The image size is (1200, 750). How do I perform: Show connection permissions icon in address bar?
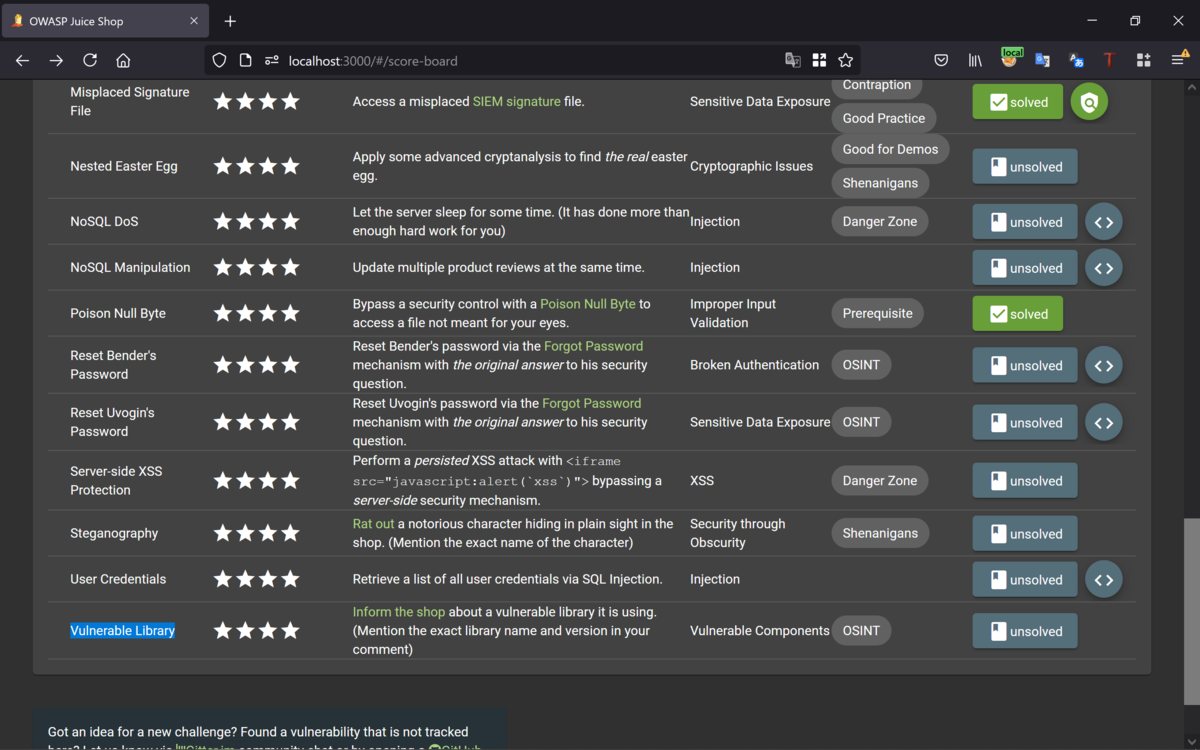point(271,60)
